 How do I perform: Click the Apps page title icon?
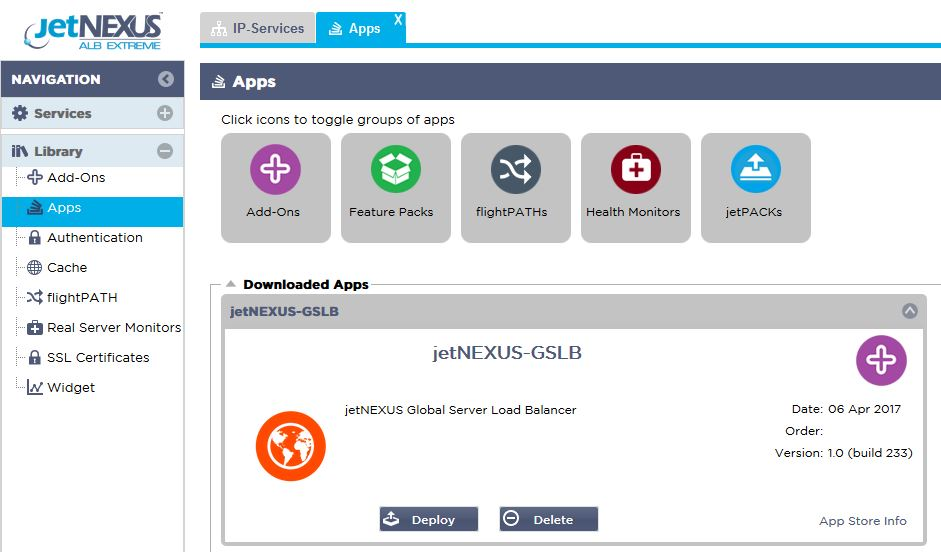(x=218, y=81)
